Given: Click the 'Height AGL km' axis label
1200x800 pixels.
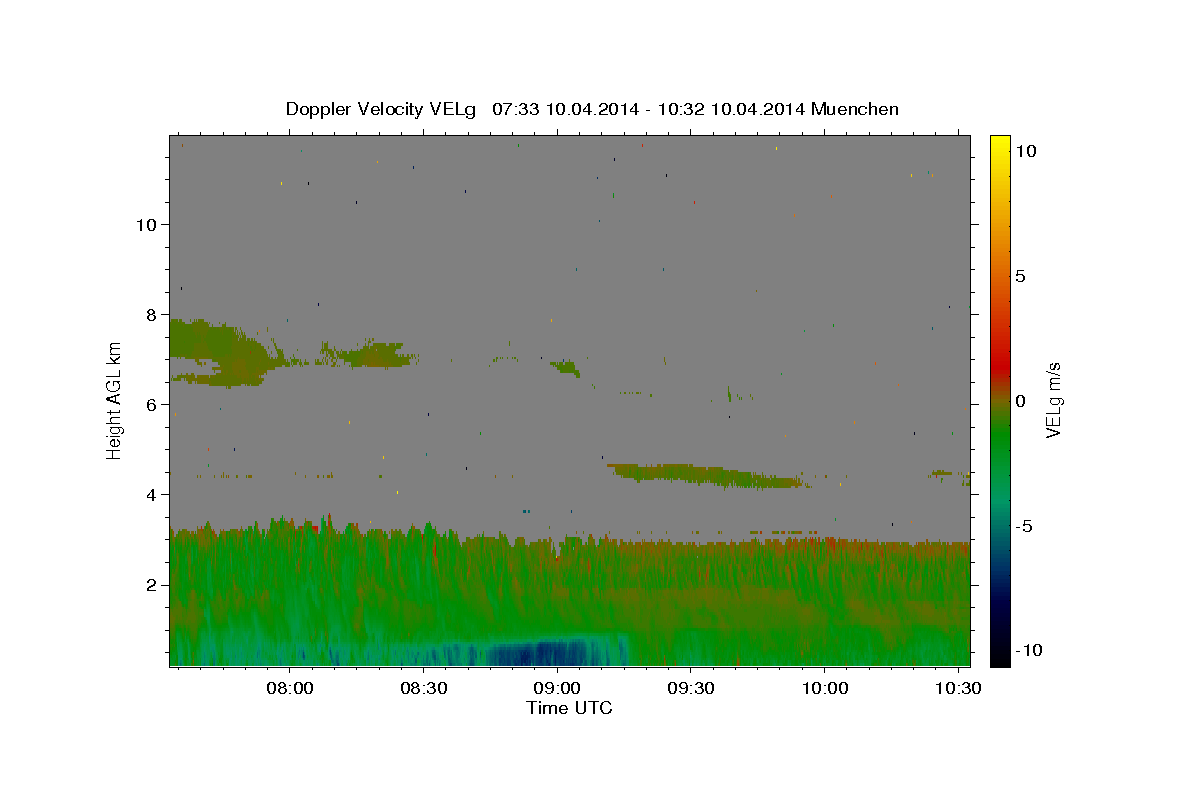Looking at the screenshot, I should tap(114, 400).
